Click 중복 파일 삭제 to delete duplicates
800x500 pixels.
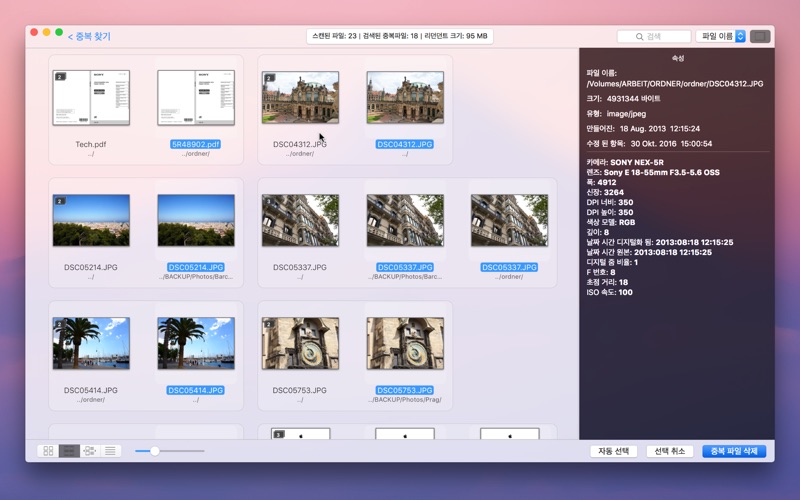coord(734,451)
